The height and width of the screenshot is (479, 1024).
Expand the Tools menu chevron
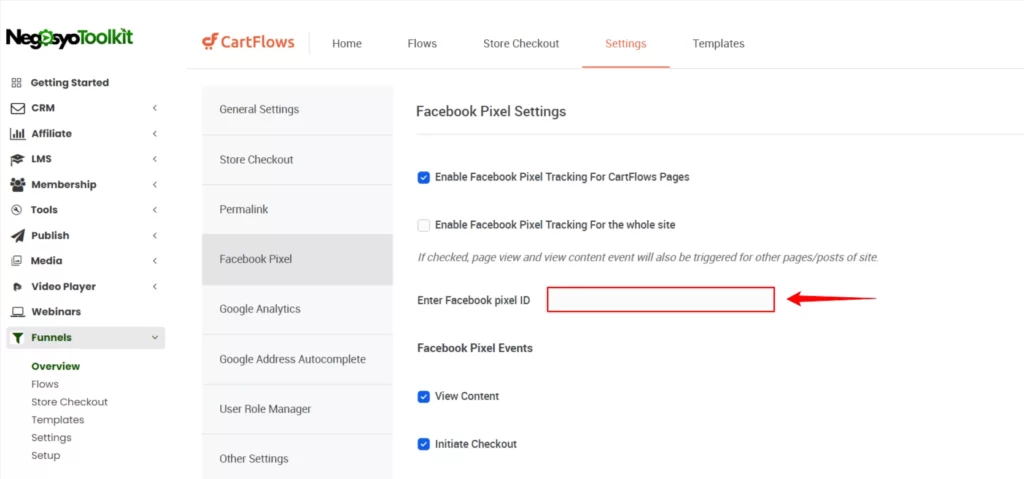tap(155, 210)
